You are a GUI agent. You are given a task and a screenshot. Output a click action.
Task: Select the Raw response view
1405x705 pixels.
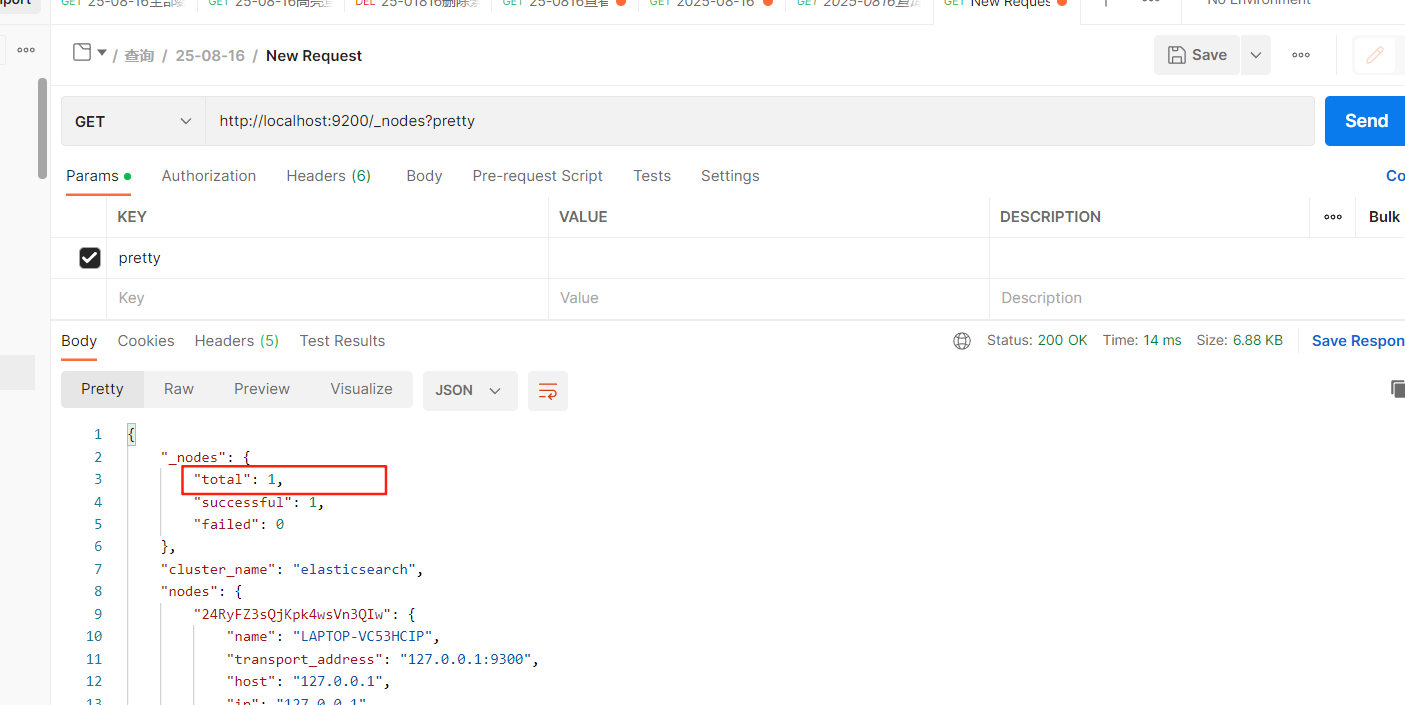(179, 389)
